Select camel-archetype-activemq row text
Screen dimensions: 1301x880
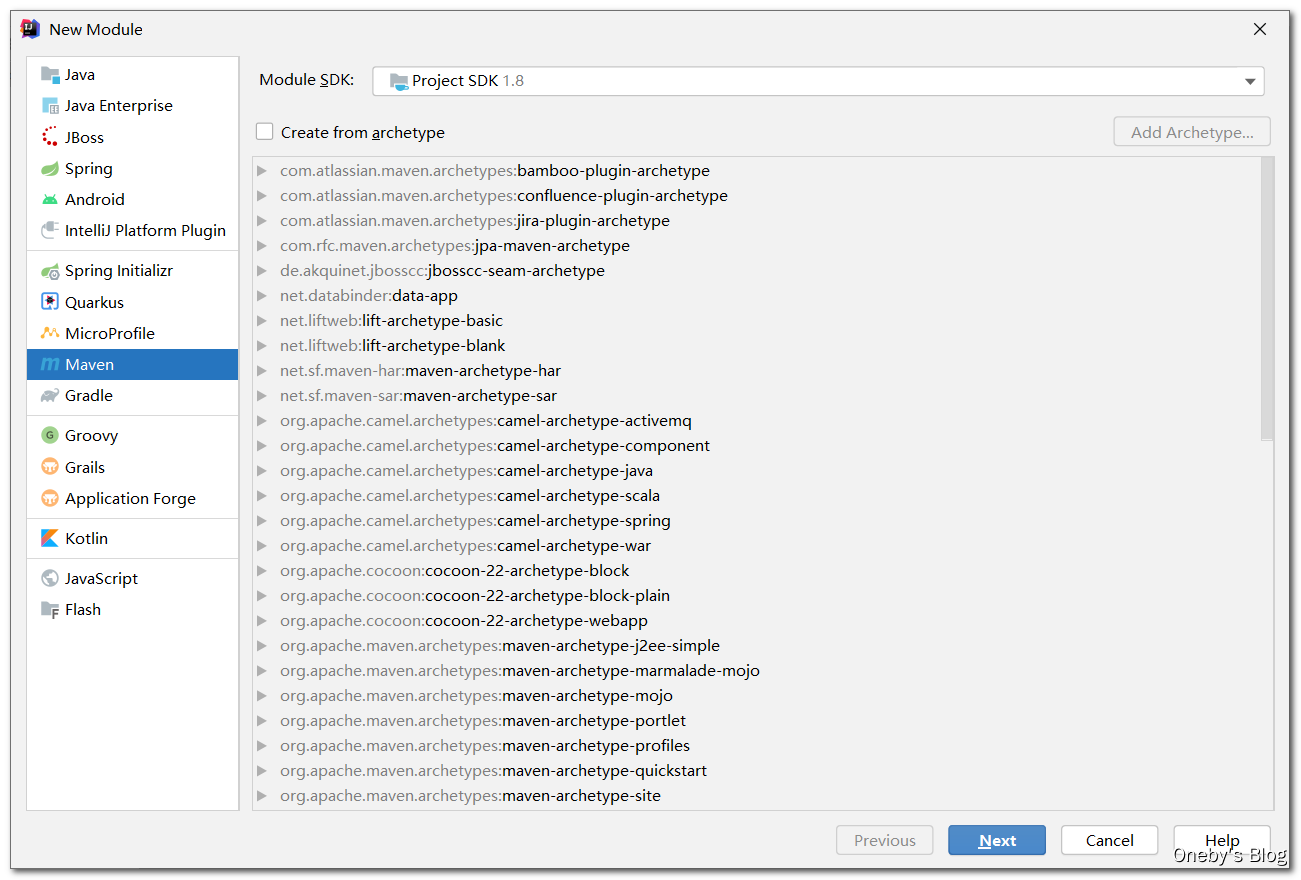click(486, 421)
